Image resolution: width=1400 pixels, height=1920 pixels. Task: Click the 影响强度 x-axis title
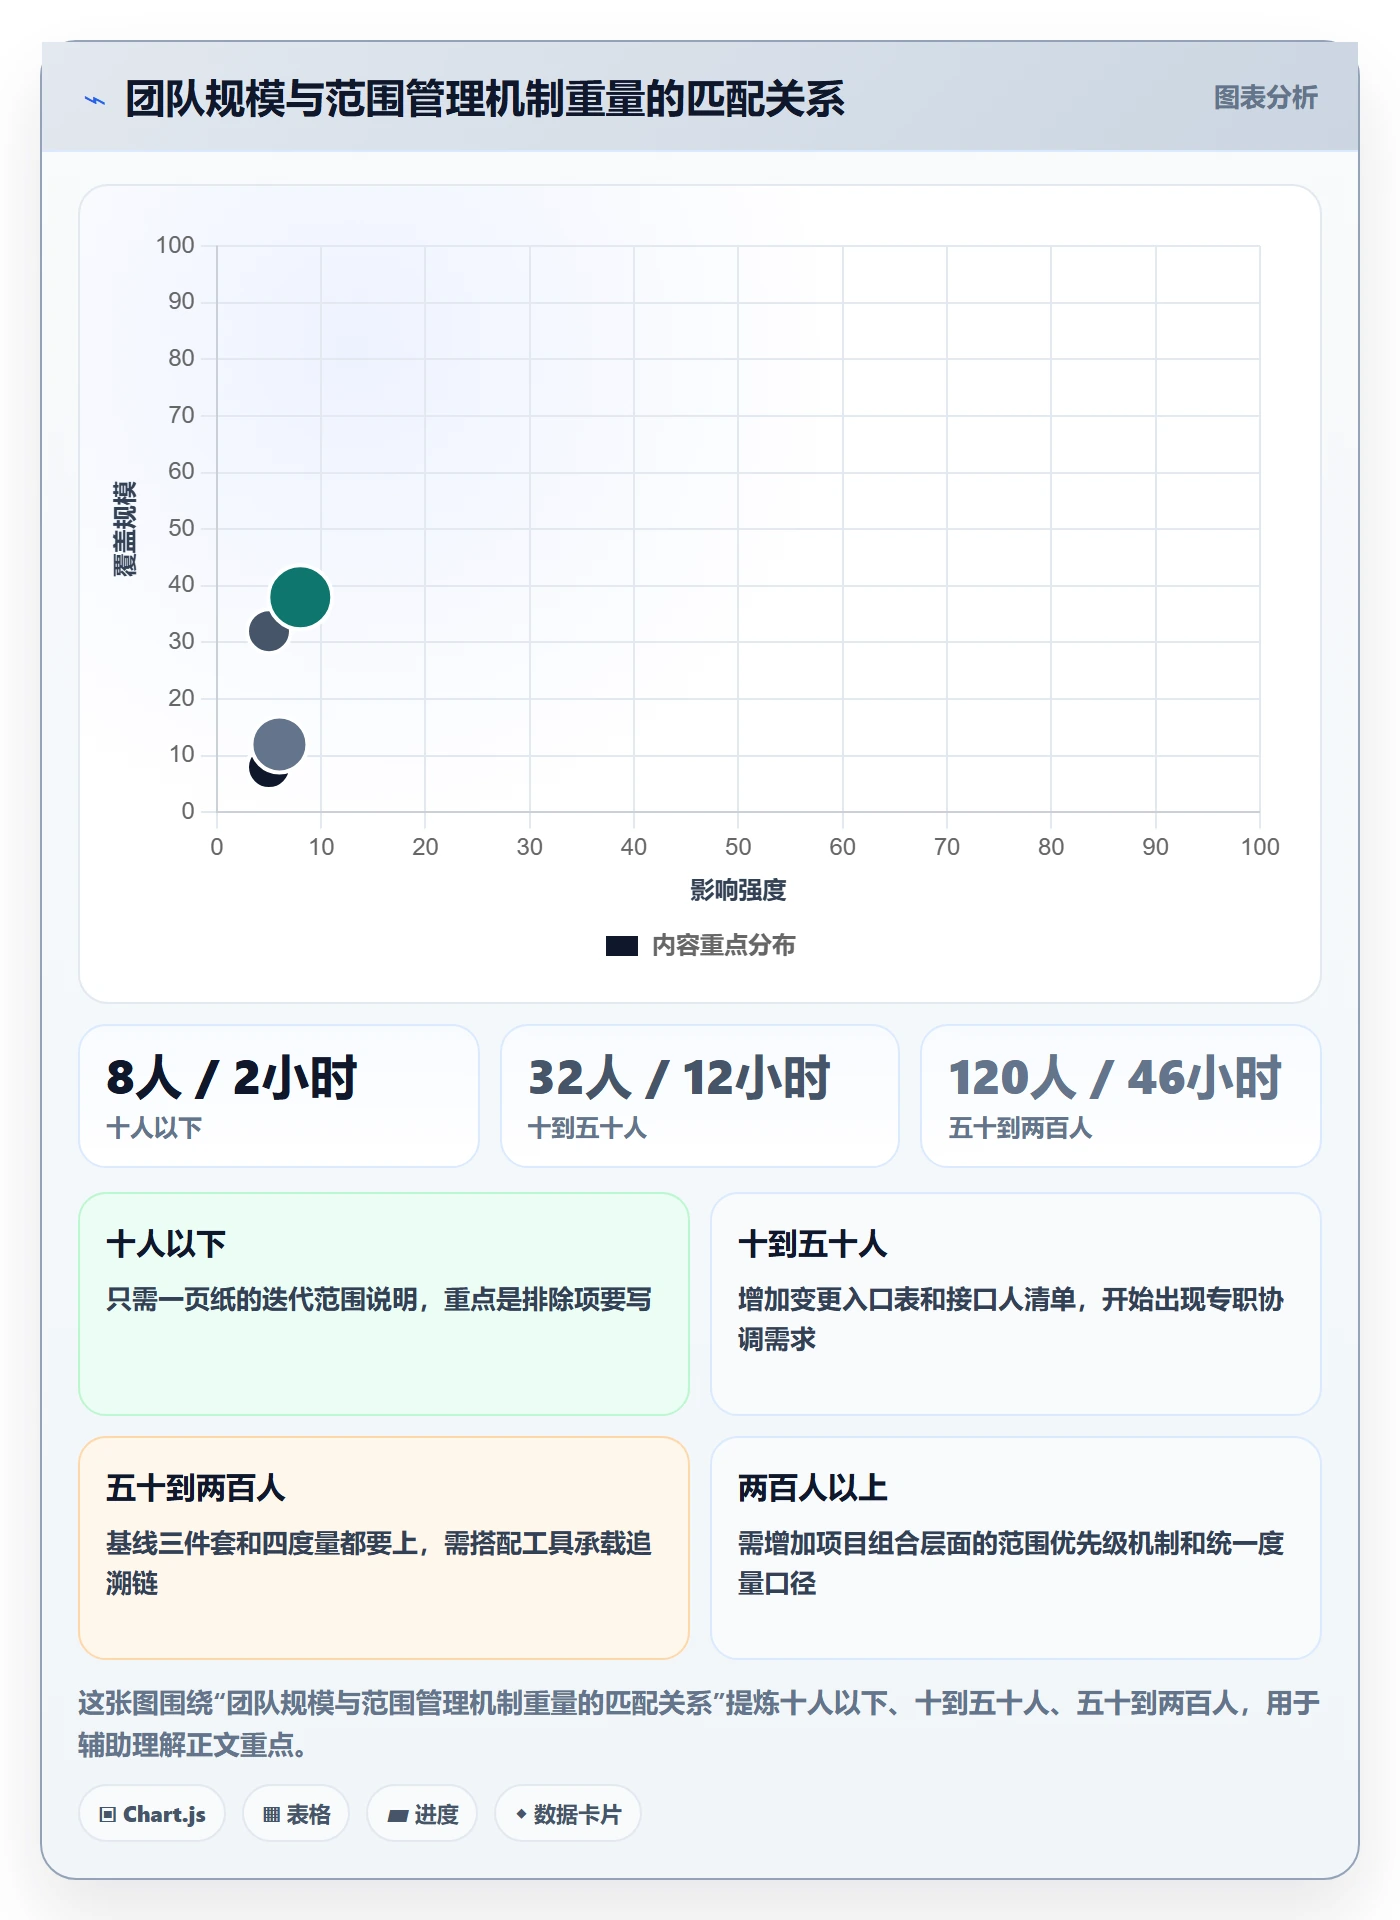[738, 890]
